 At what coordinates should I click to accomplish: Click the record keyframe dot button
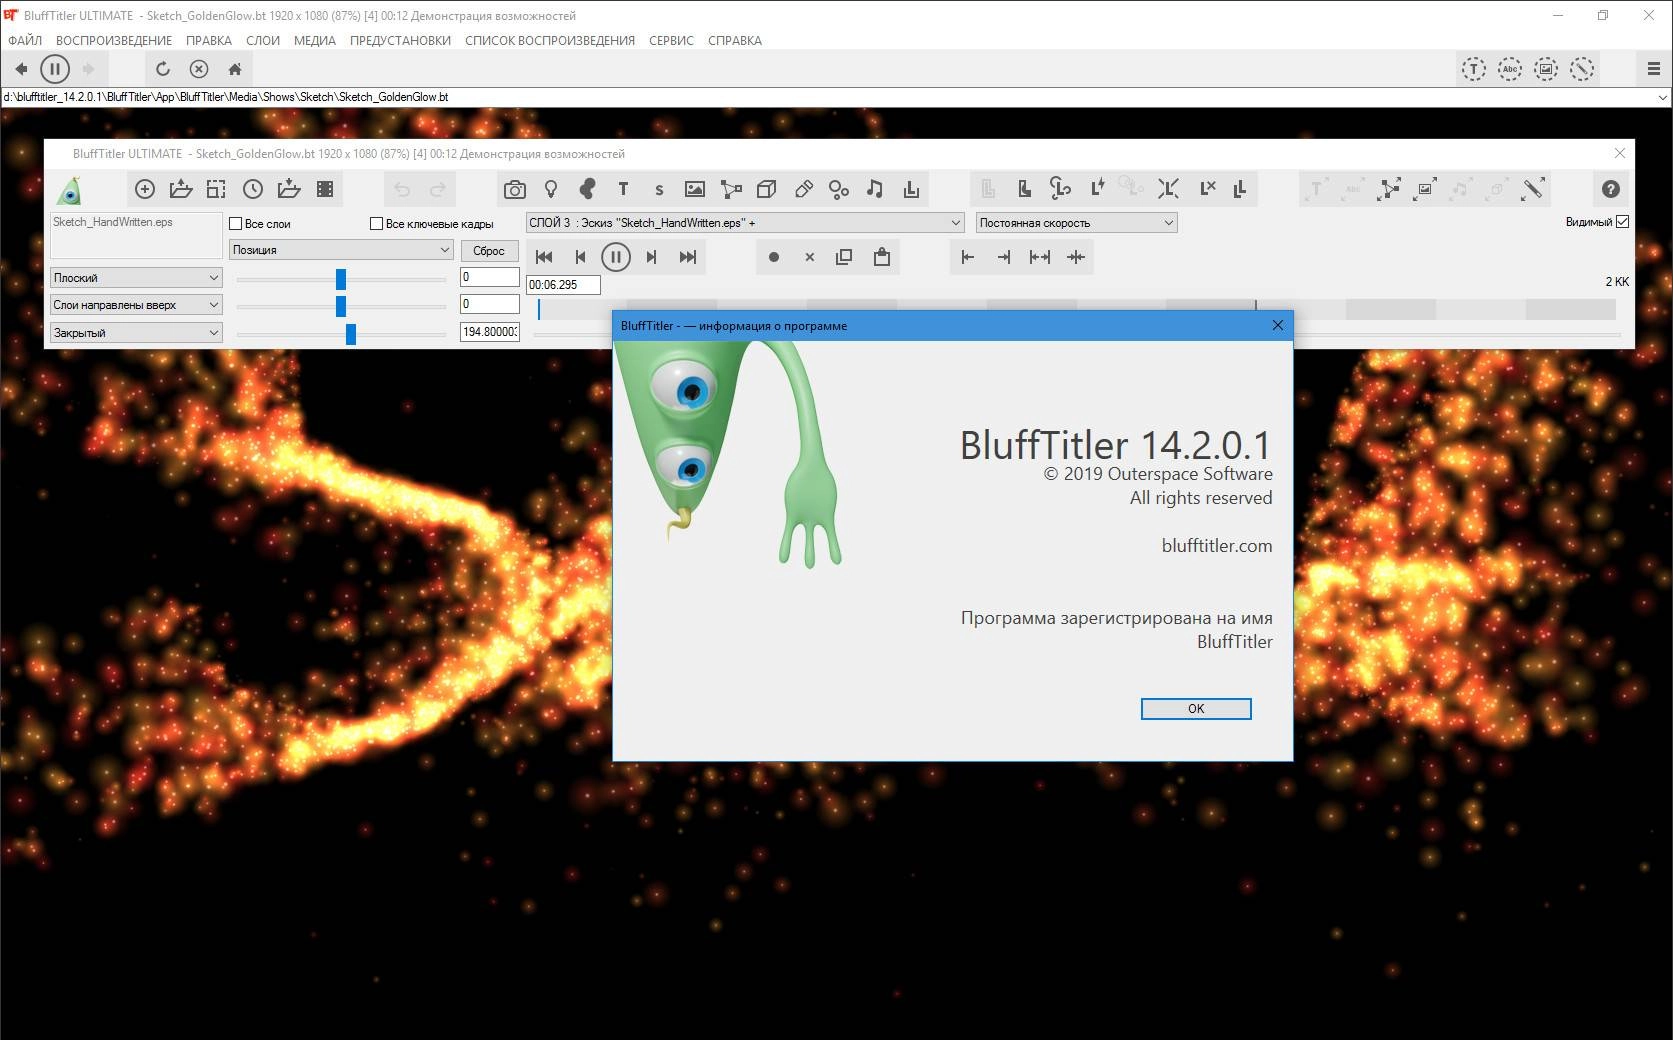773,257
